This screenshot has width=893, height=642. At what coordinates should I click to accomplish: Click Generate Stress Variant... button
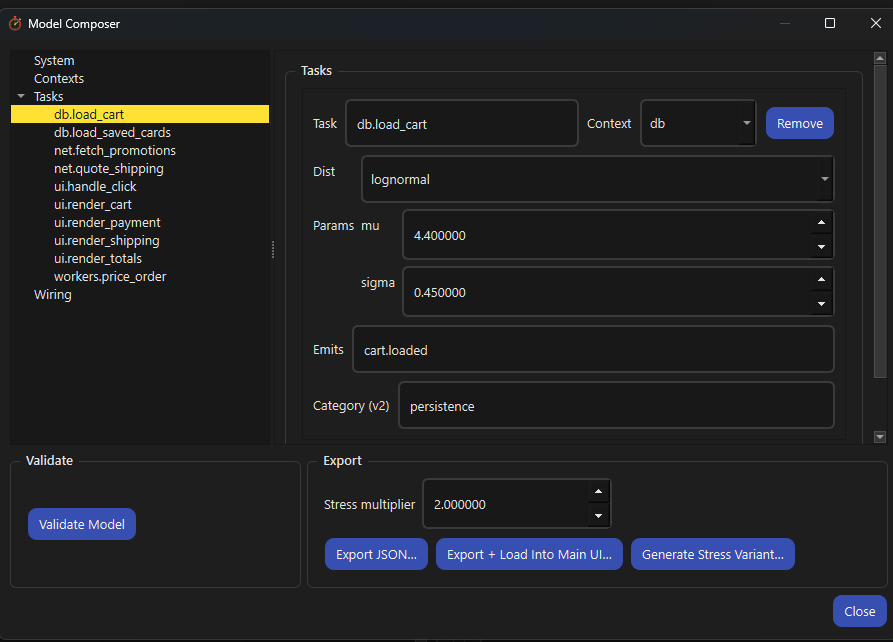pyautogui.click(x=712, y=554)
